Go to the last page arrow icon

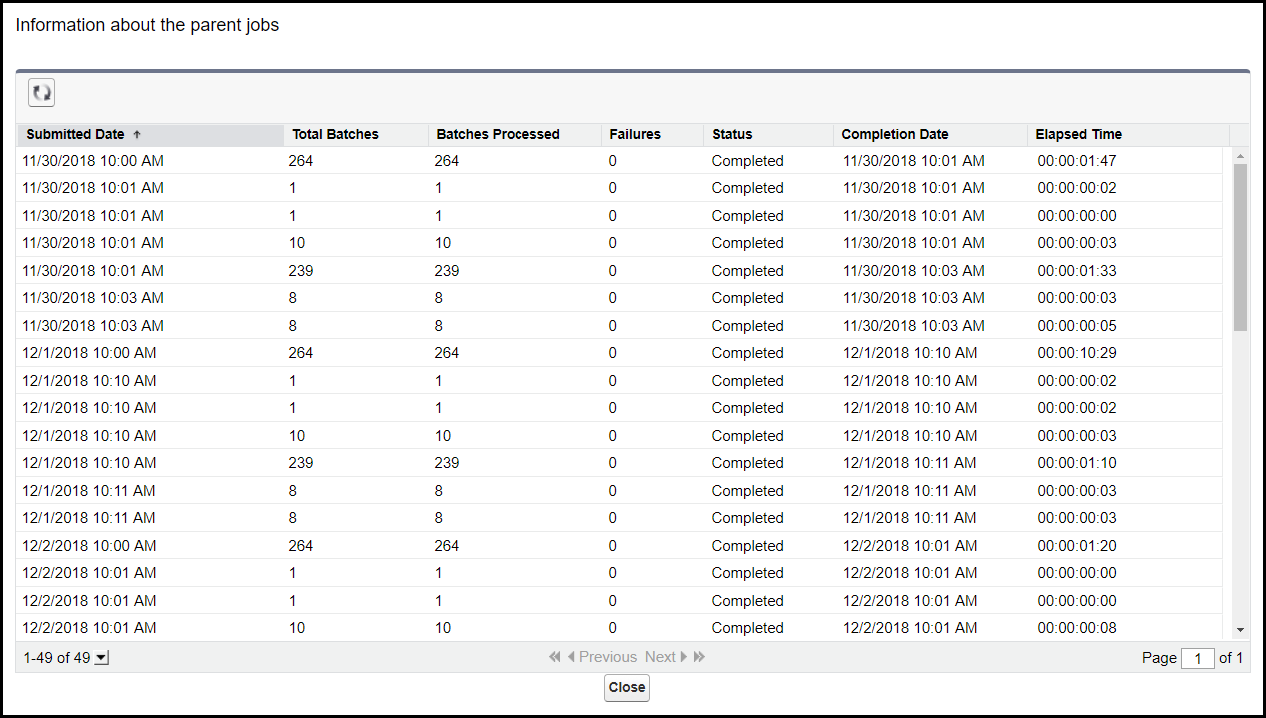point(699,657)
